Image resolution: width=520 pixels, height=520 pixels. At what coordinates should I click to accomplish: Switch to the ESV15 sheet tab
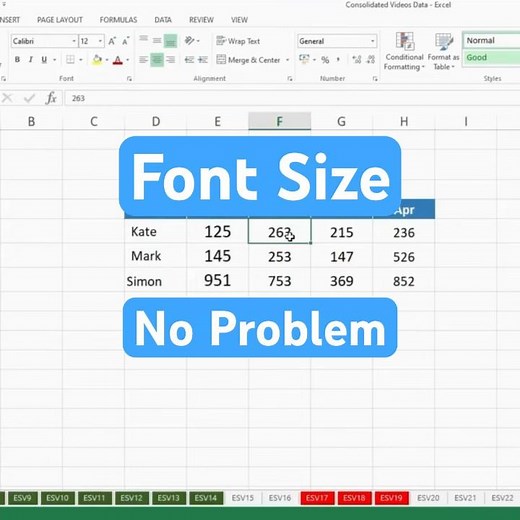click(x=243, y=498)
